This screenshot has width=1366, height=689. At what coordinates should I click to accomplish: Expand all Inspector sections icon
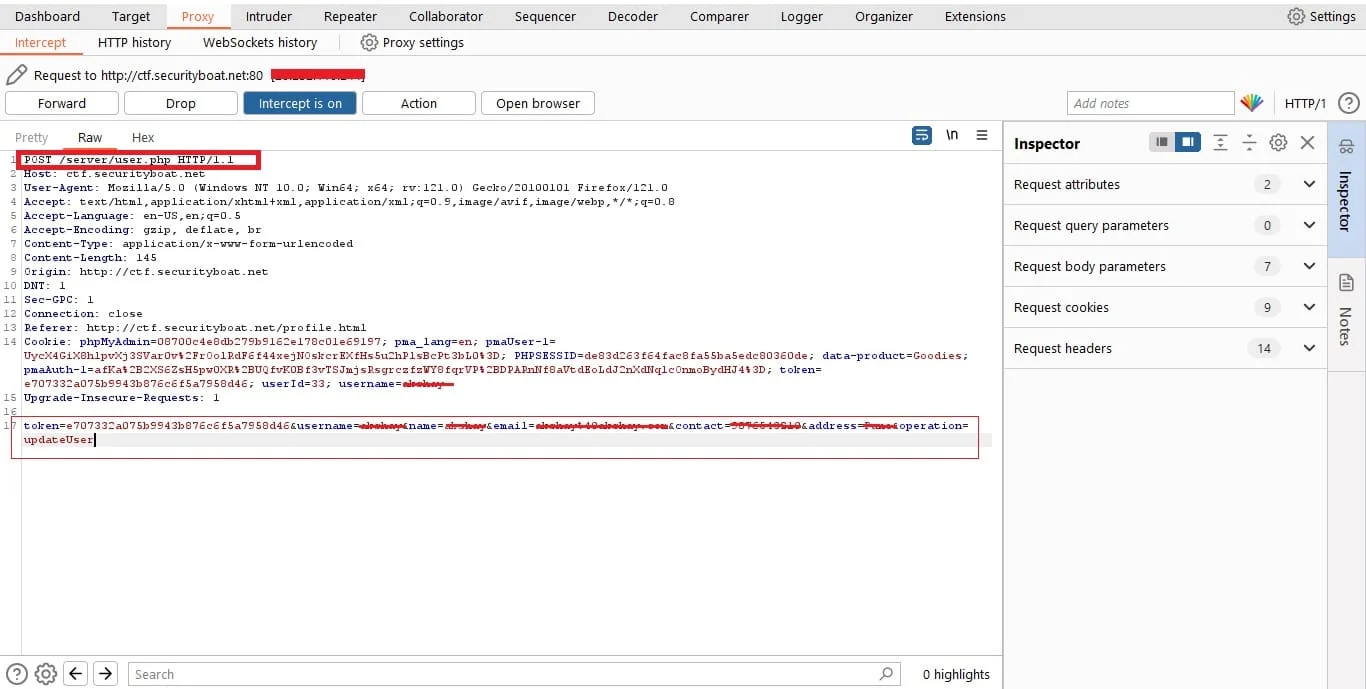point(1220,143)
